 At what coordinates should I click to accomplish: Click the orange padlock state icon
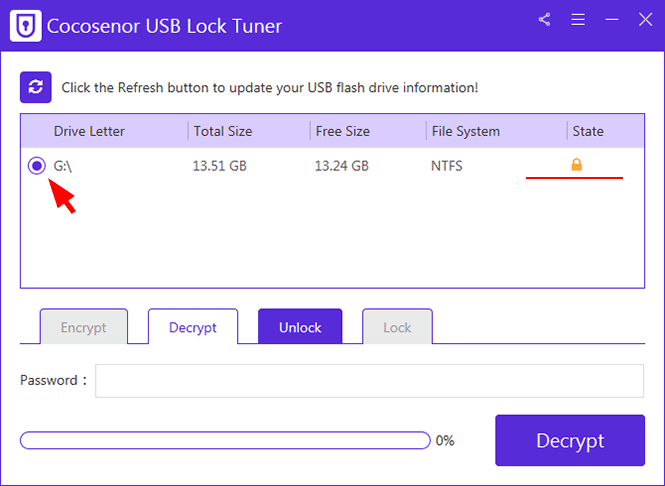pos(576,164)
